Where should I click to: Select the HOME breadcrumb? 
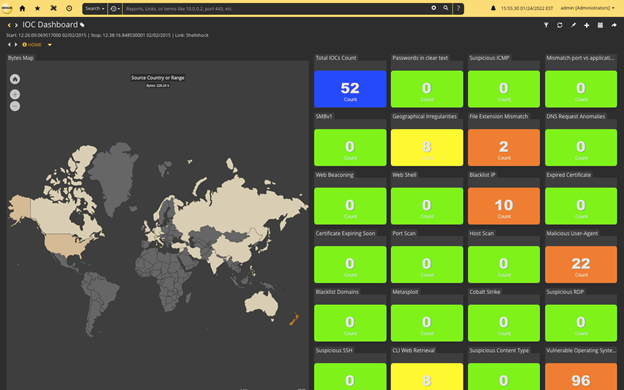(32, 45)
